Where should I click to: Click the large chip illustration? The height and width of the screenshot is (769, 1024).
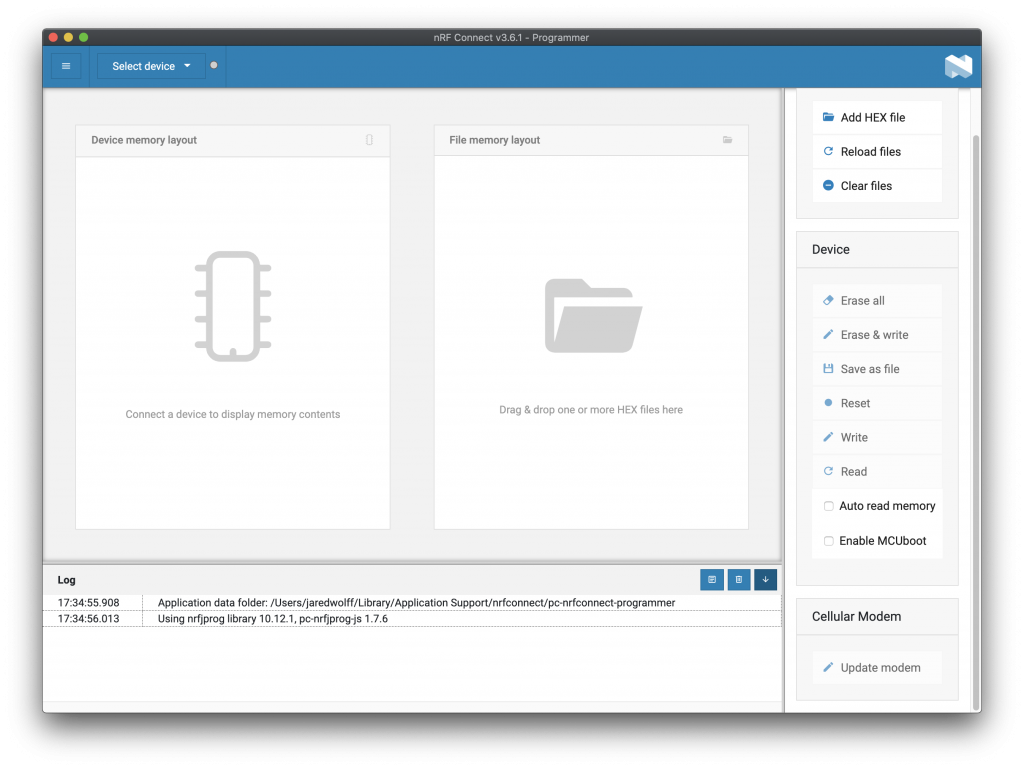[233, 306]
